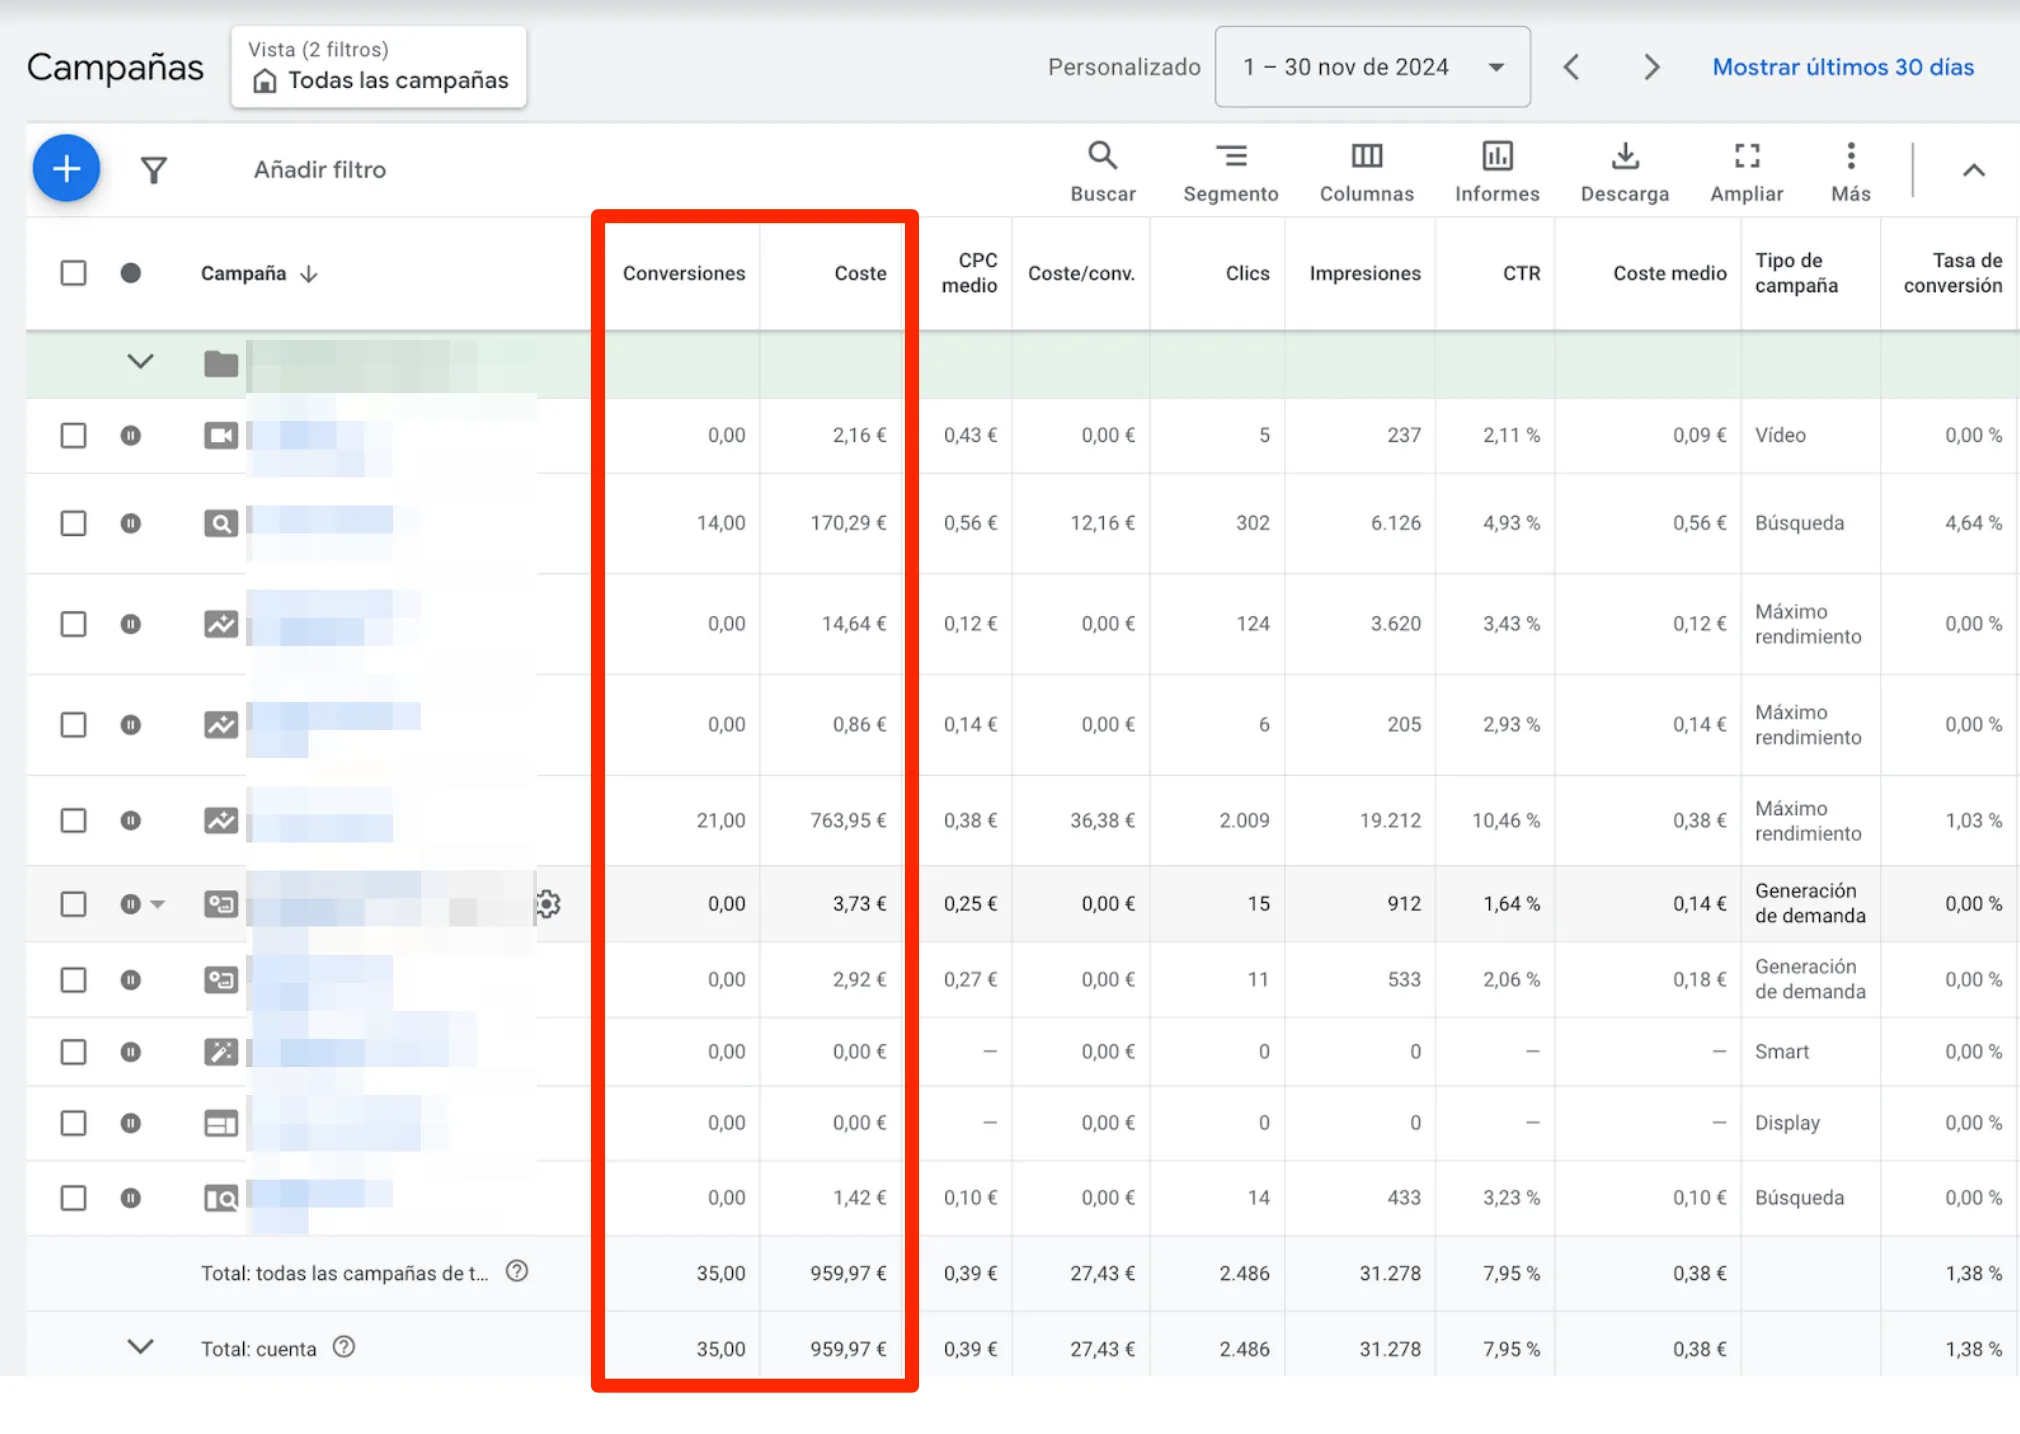The height and width of the screenshot is (1434, 2020).
Task: Click the gear icon beside demand-gen campaign
Action: [x=548, y=904]
